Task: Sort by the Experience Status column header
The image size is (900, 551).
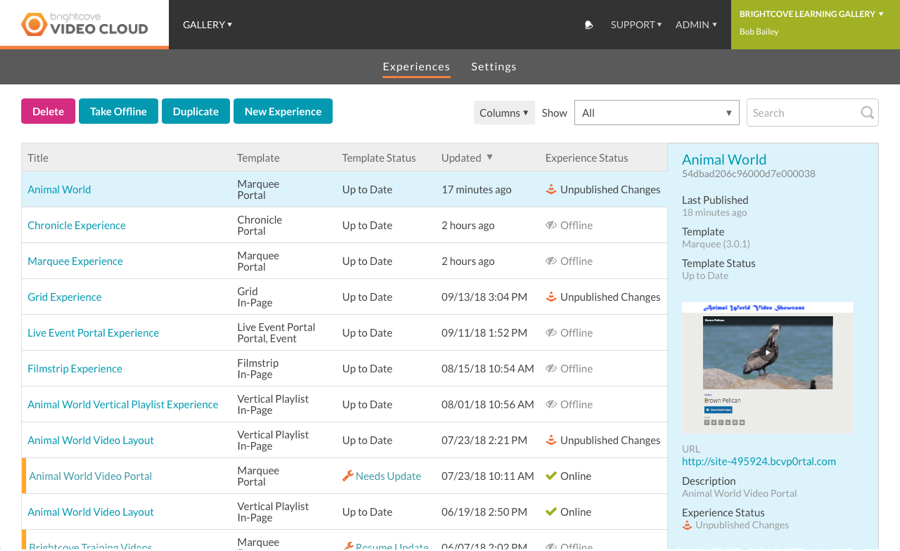Action: (x=587, y=158)
